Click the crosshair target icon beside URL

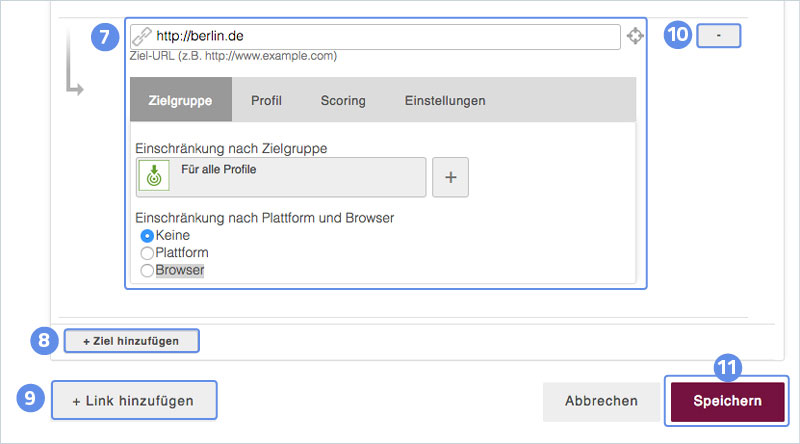coord(635,37)
